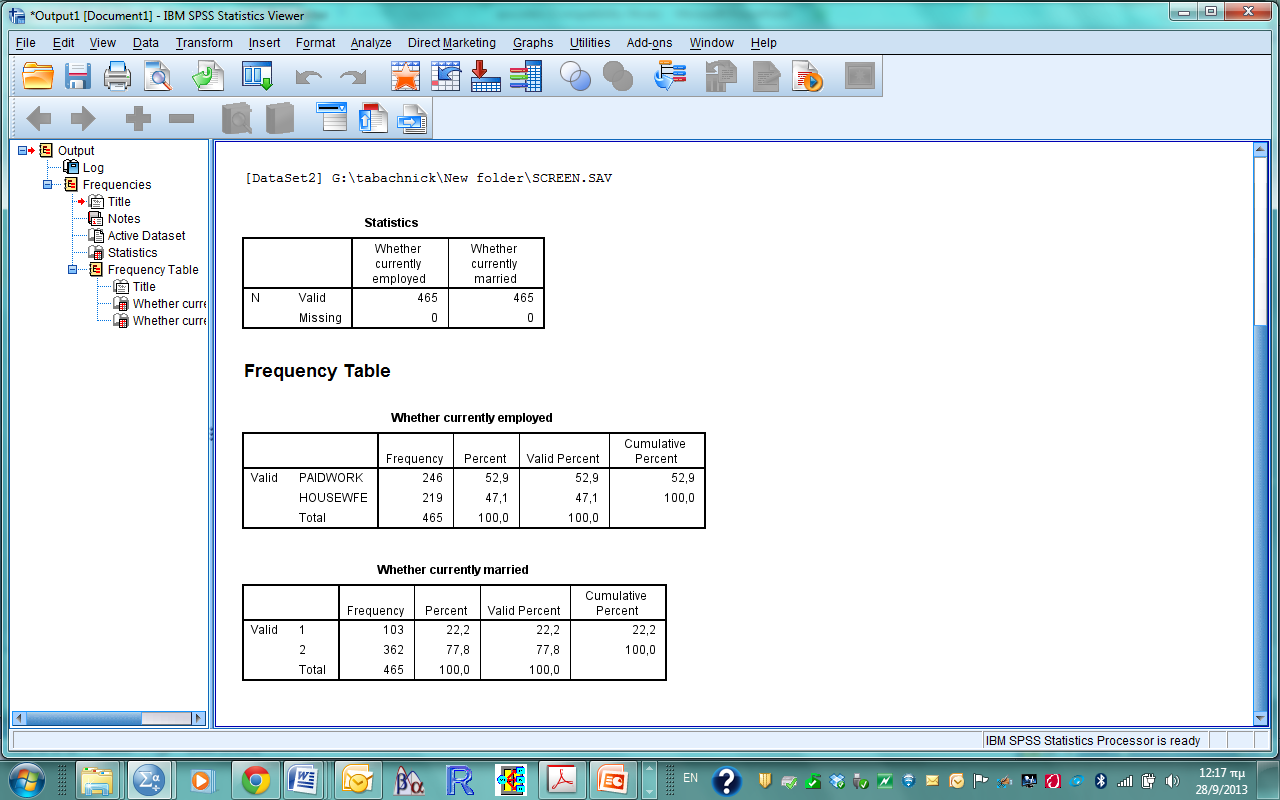This screenshot has height=800, width=1280.
Task: Click the Run Script icon with orange play
Action: click(807, 76)
